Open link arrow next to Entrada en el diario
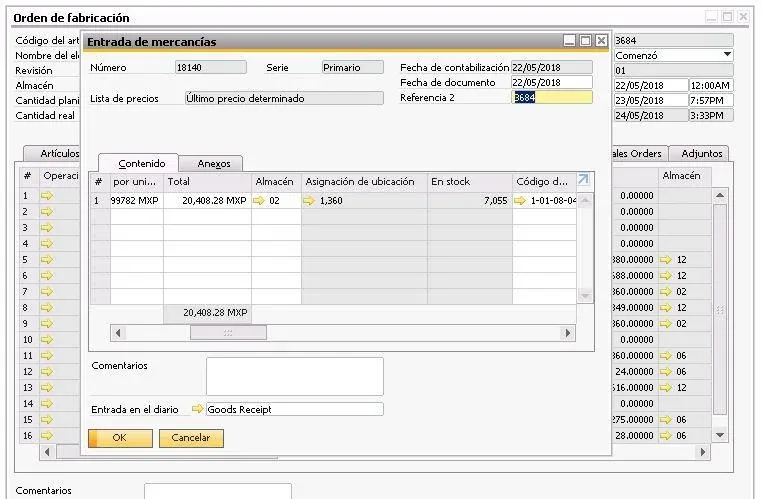 click(x=197, y=409)
